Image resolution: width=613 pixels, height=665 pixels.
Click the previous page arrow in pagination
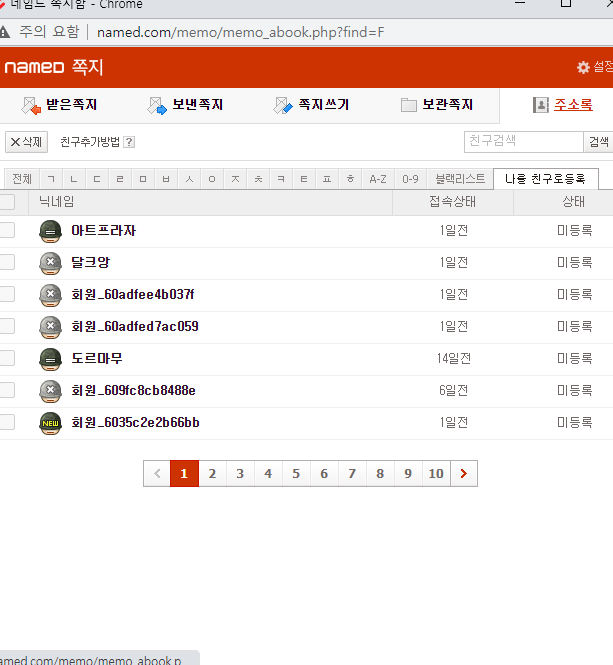click(157, 473)
